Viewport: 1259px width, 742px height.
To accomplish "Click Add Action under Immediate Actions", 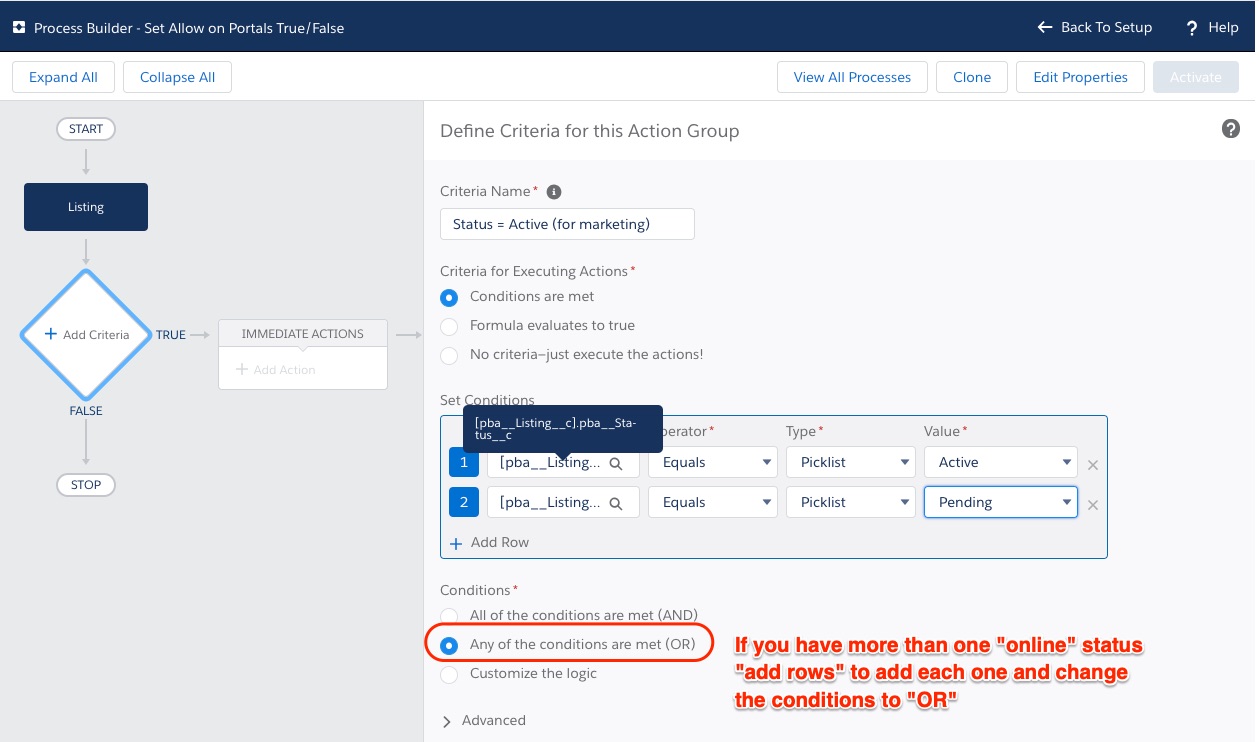I will pos(277,370).
